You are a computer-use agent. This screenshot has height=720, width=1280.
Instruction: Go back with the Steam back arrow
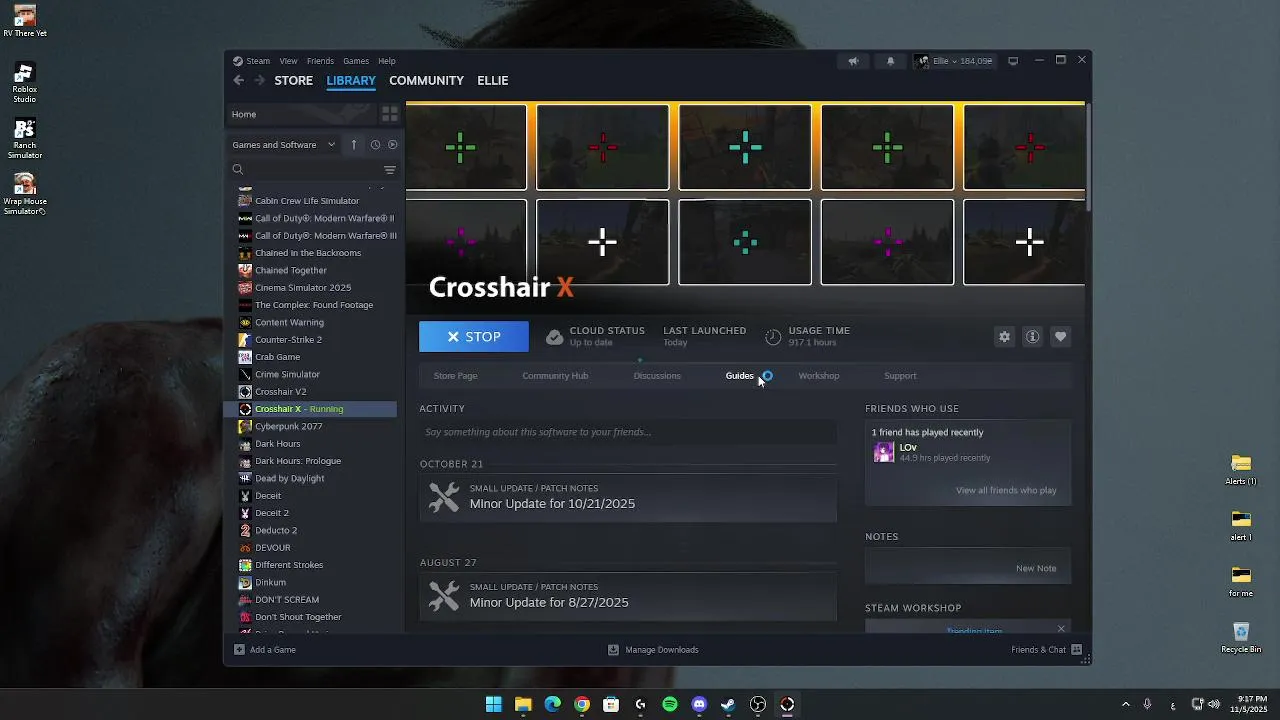[x=238, y=80]
